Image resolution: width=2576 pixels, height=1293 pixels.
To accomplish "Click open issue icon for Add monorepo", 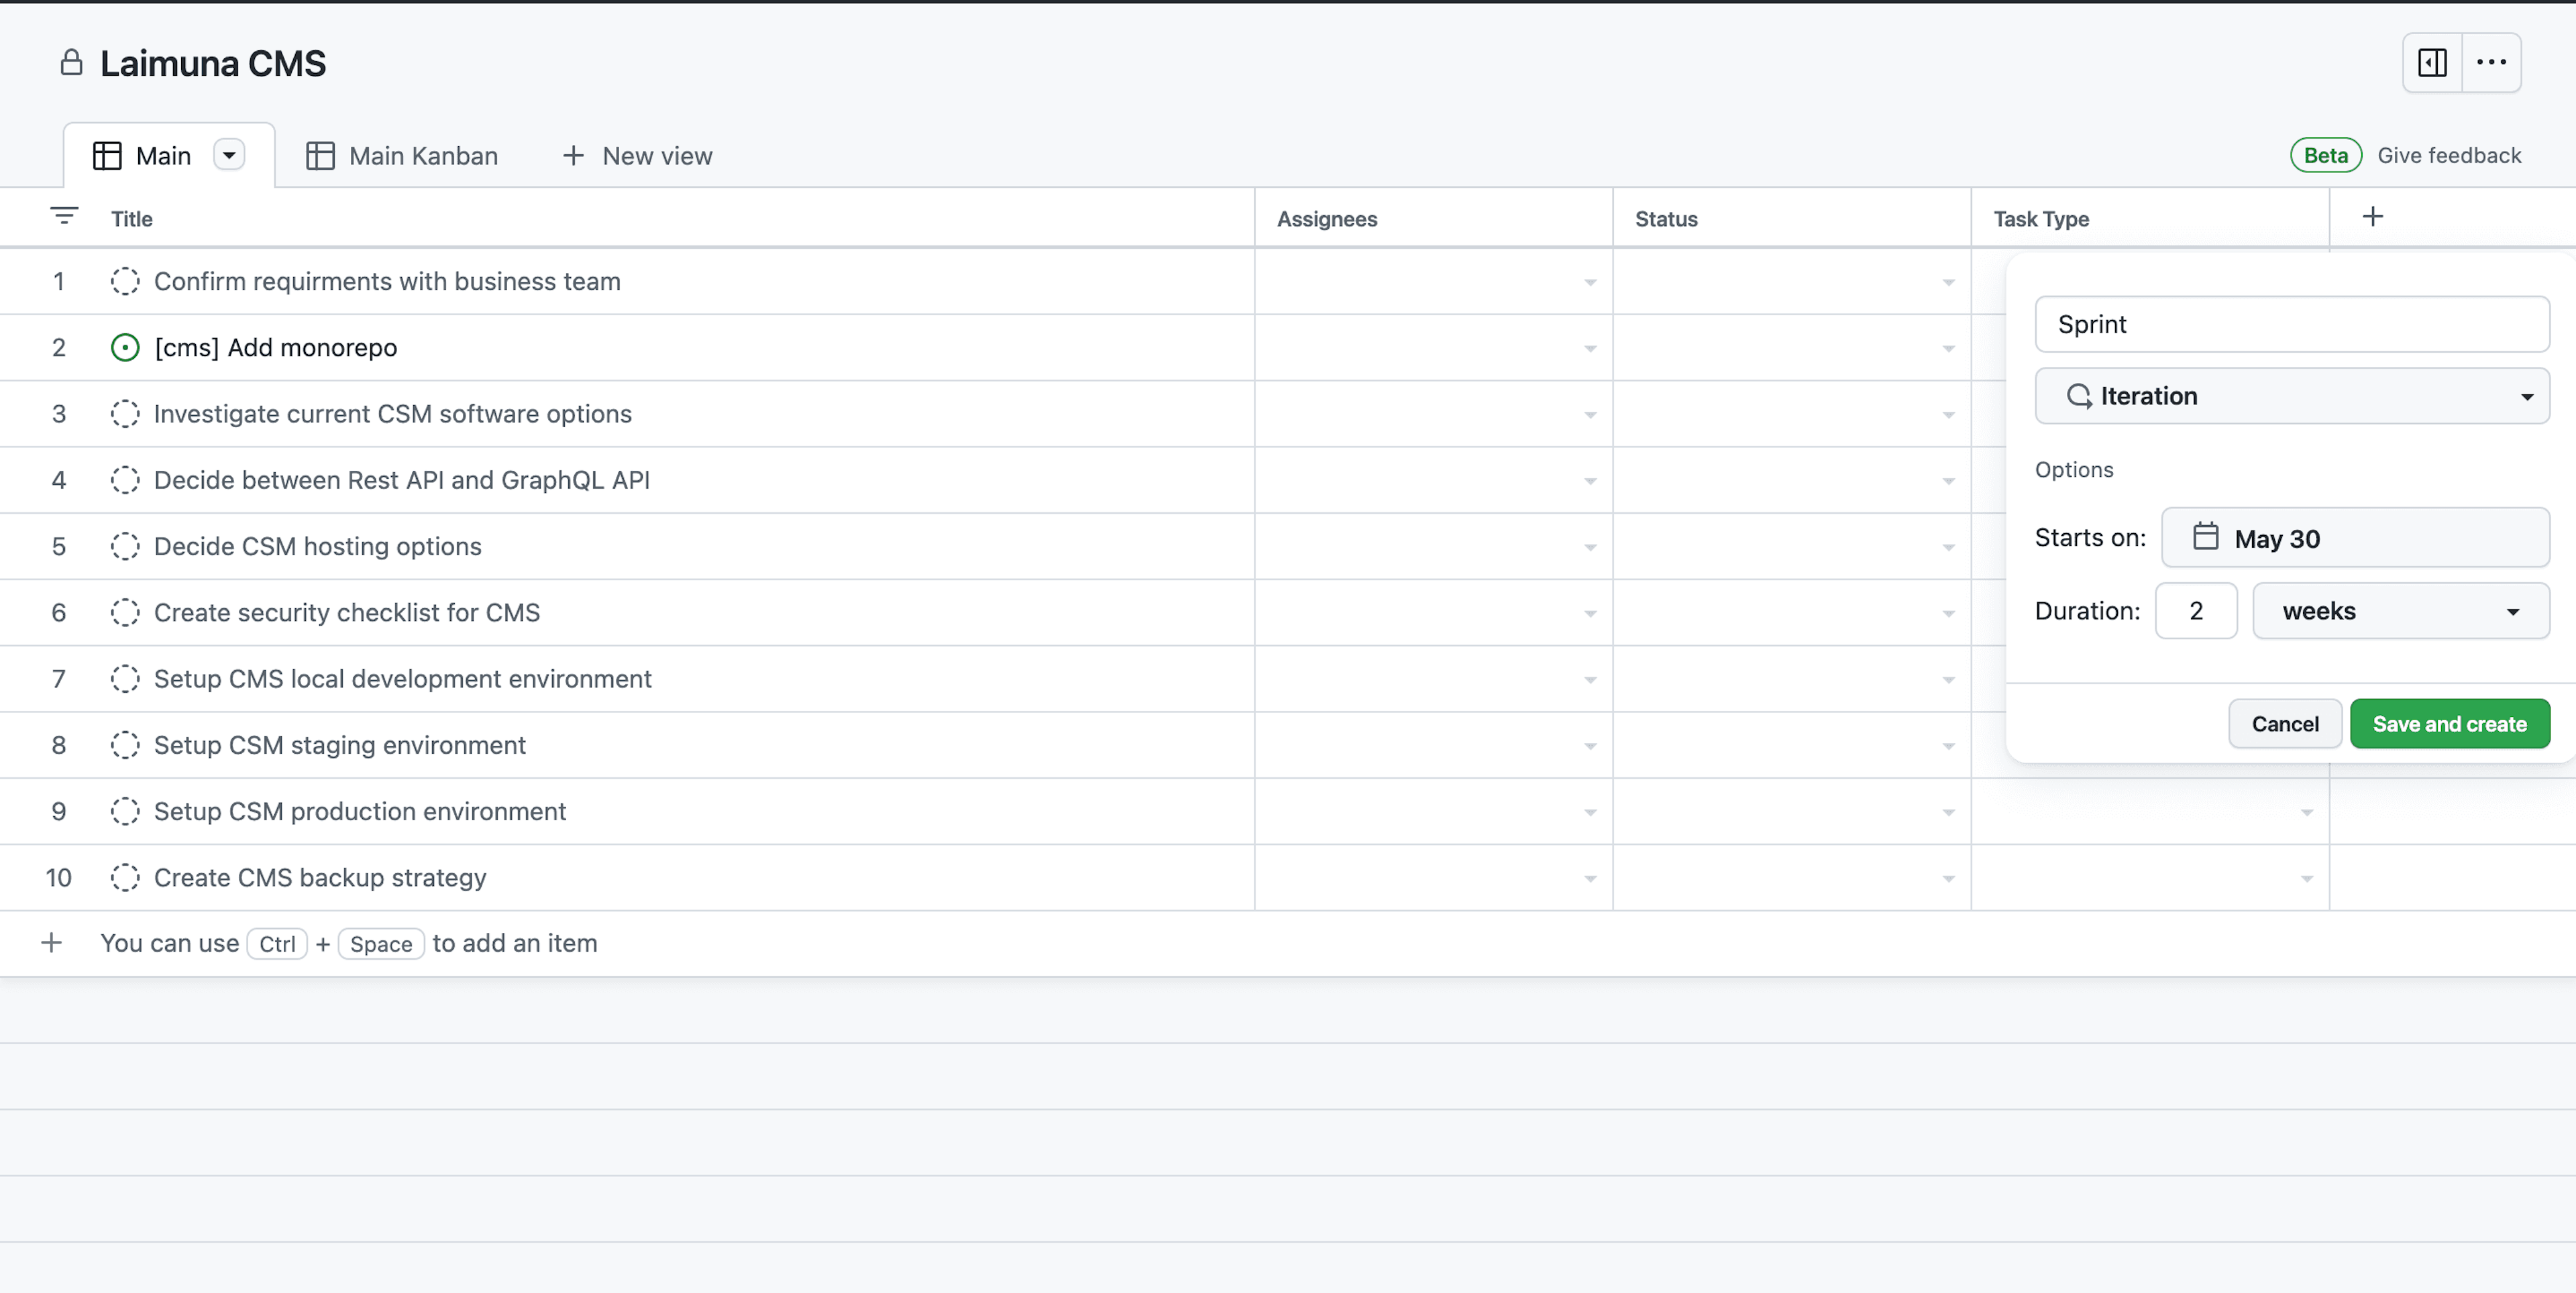I will click(125, 347).
